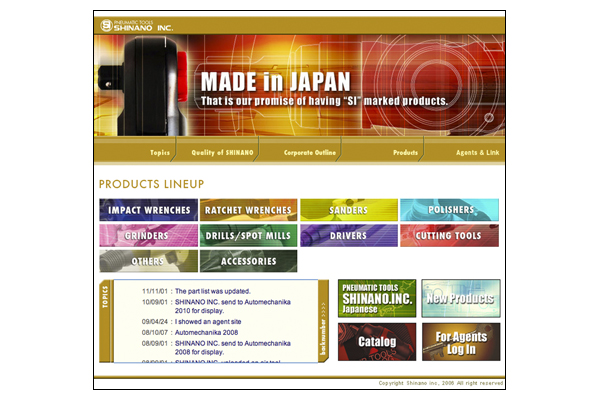This screenshot has height=400, width=600.
Task: Select Impact Wrenches category
Action: (x=148, y=210)
